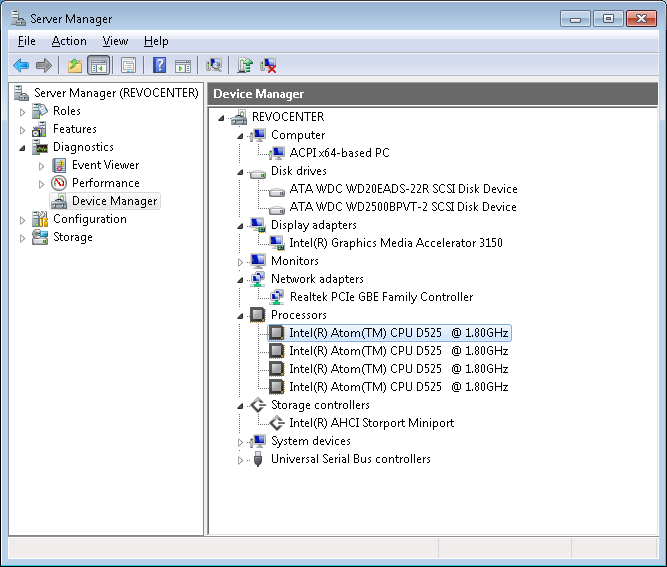Select ATA WDC WD2500BPVT-2 SCSI Disk Device
667x567 pixels.
(x=403, y=207)
